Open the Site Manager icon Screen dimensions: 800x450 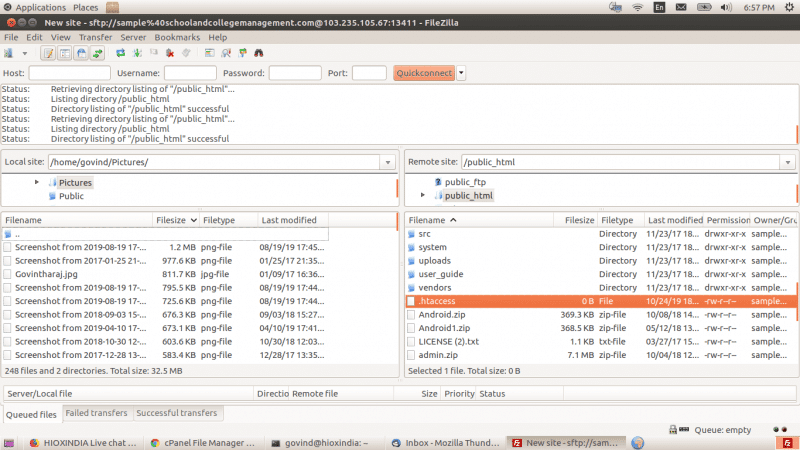(9, 53)
